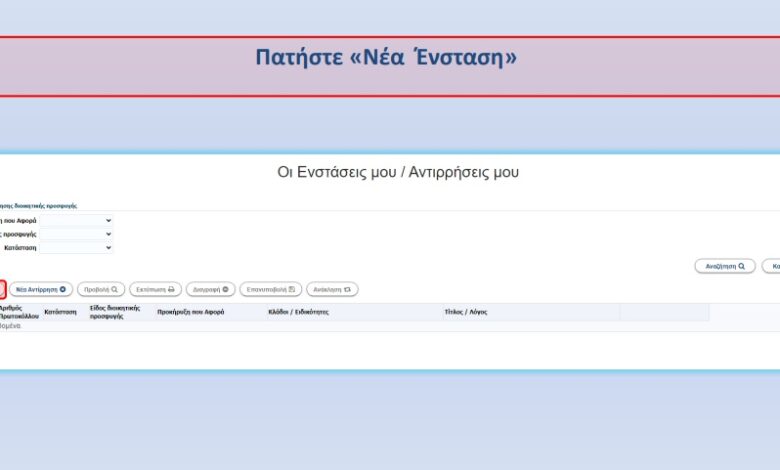
Task: Click the 'διοικητικής προσφυγής' section label above filters
Action: tap(38, 205)
